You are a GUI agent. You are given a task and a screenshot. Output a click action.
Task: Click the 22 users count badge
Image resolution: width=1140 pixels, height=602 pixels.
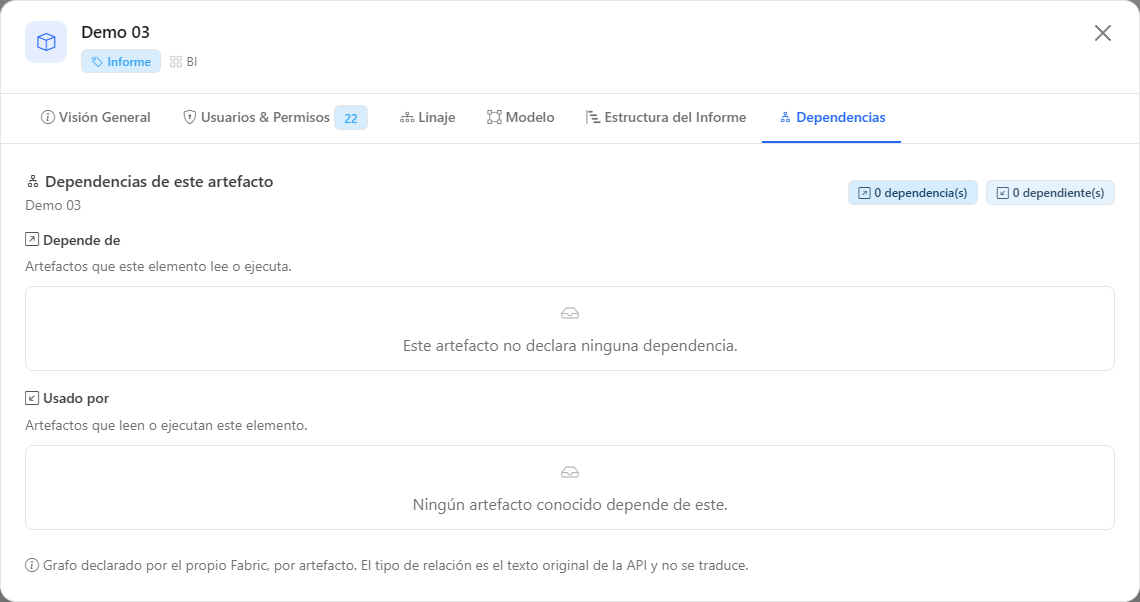(350, 118)
